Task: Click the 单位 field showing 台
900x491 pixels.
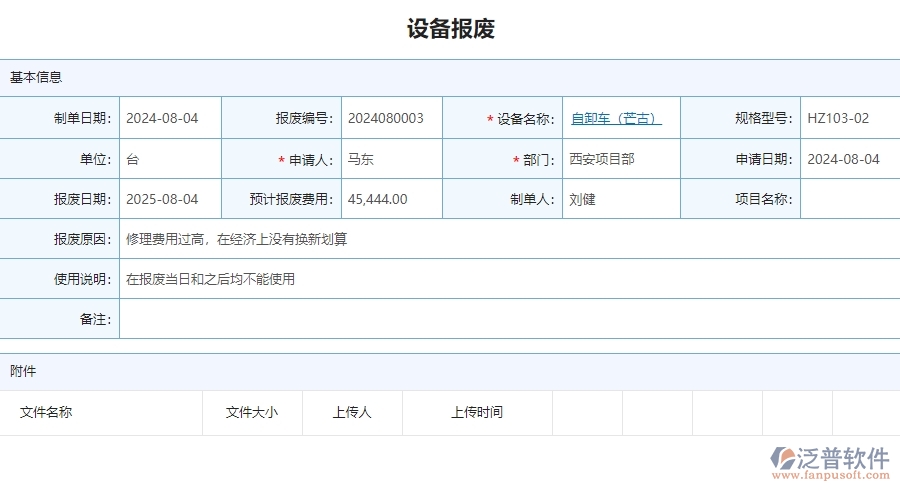Action: 170,159
